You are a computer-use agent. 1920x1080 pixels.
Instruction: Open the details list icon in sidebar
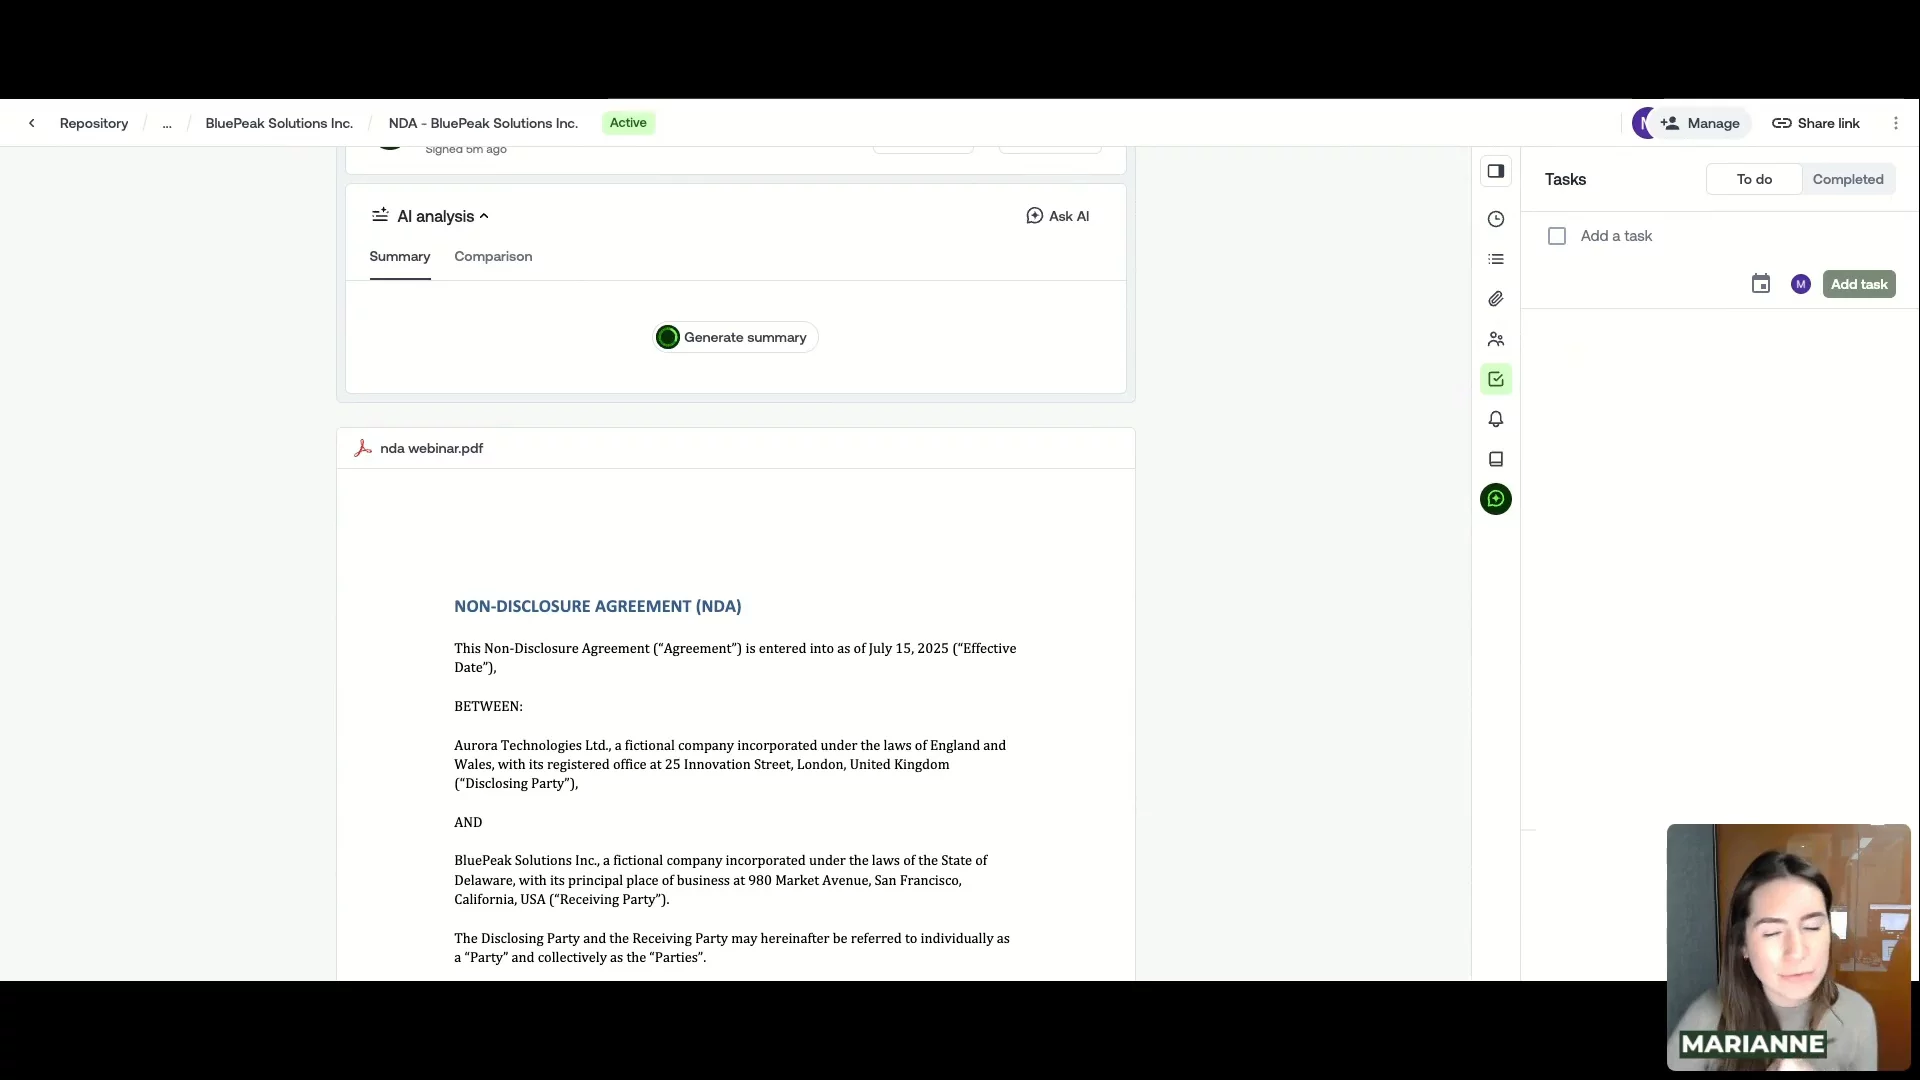1495,259
